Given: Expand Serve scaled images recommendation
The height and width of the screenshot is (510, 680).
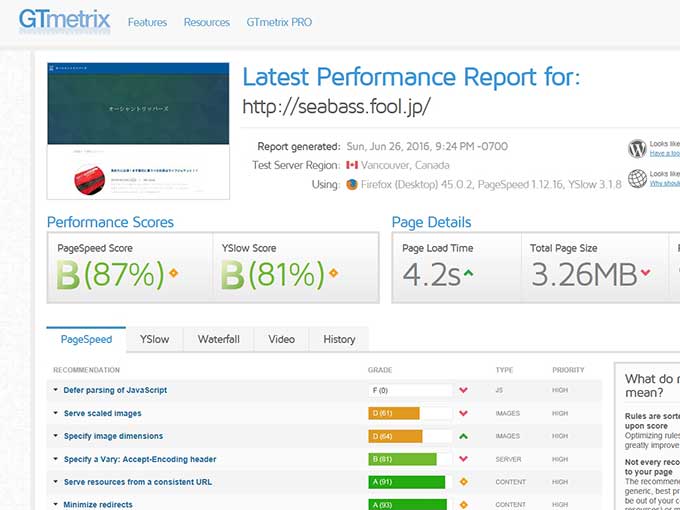Looking at the screenshot, I should click(102, 413).
